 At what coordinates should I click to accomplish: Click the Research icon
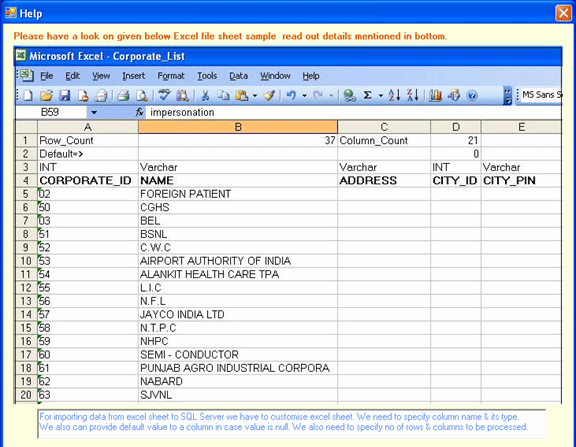pyautogui.click(x=183, y=96)
